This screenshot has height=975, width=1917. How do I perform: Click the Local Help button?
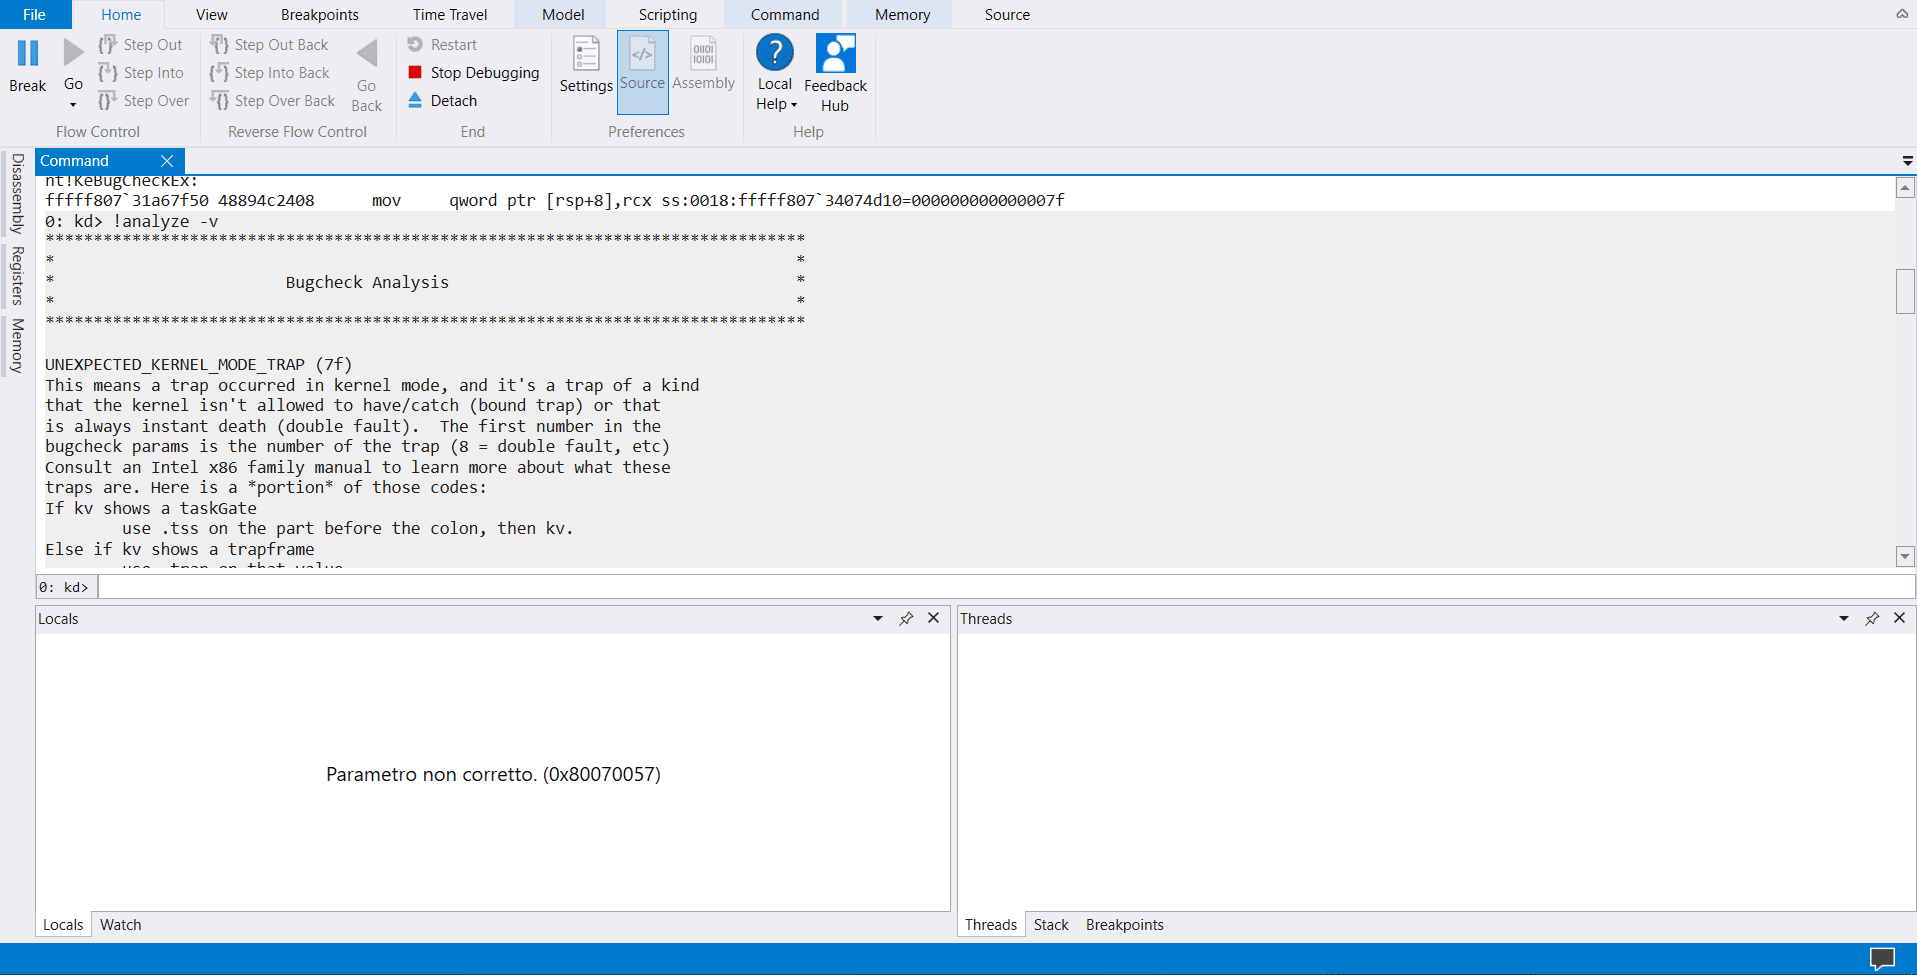(x=775, y=72)
